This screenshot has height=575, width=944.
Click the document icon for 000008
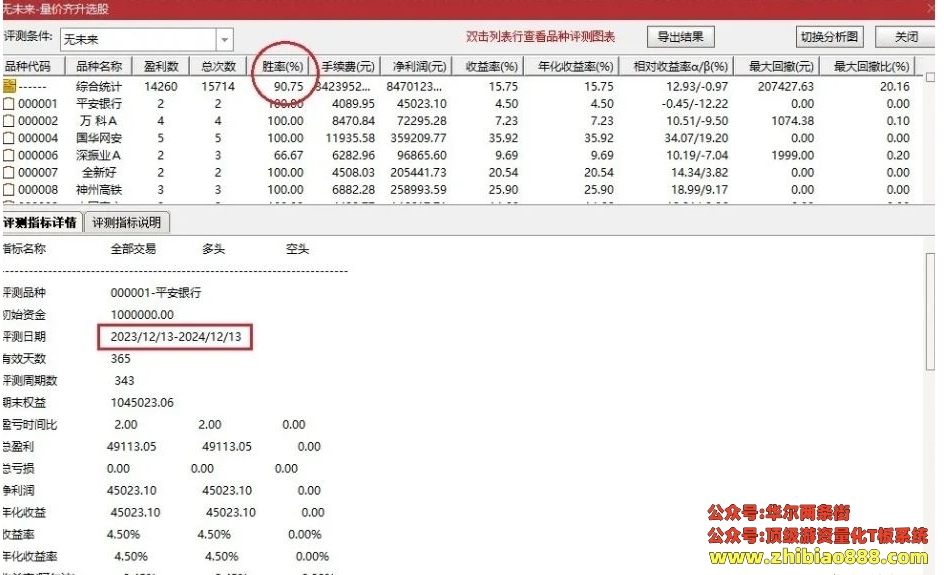click(8, 190)
